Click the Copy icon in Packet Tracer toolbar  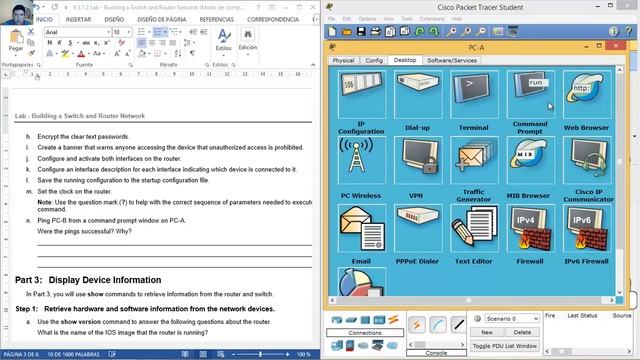[390, 31]
